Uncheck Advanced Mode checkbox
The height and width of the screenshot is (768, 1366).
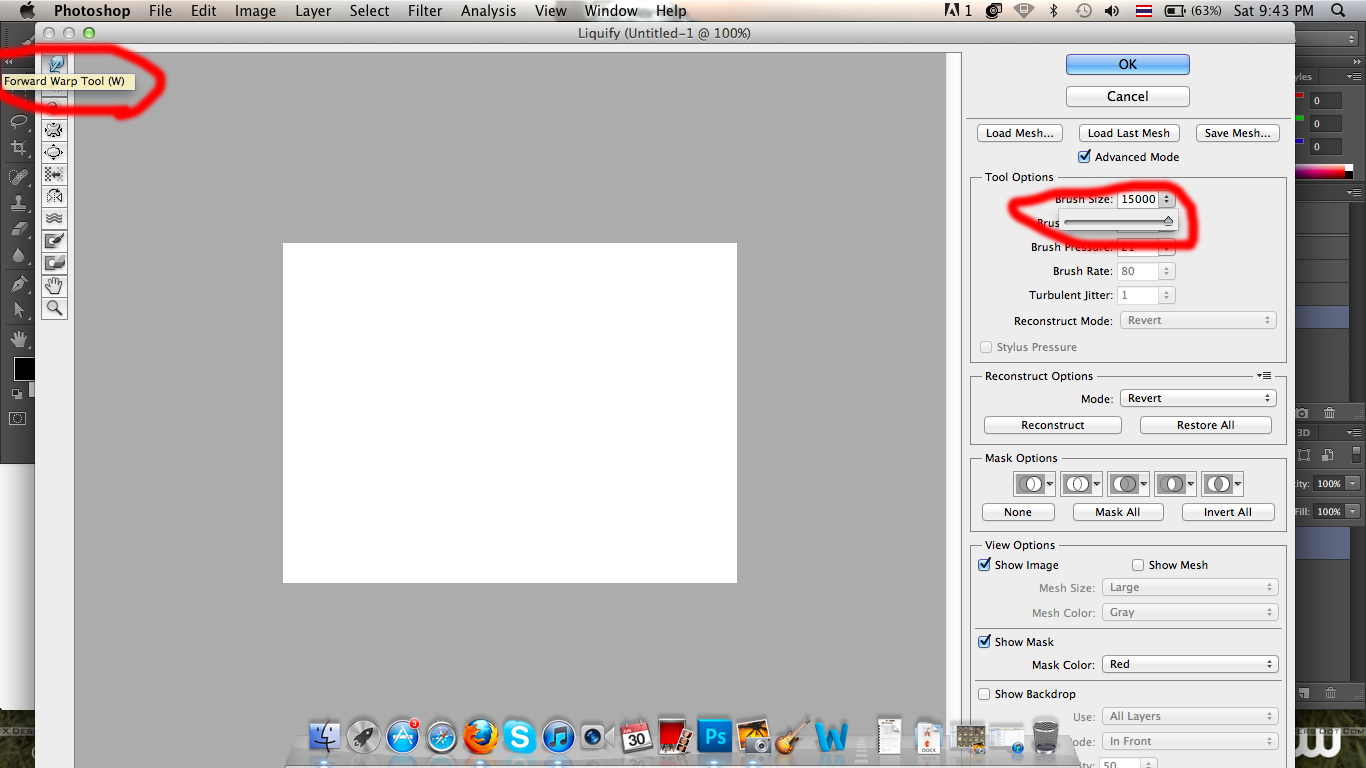tap(1084, 157)
